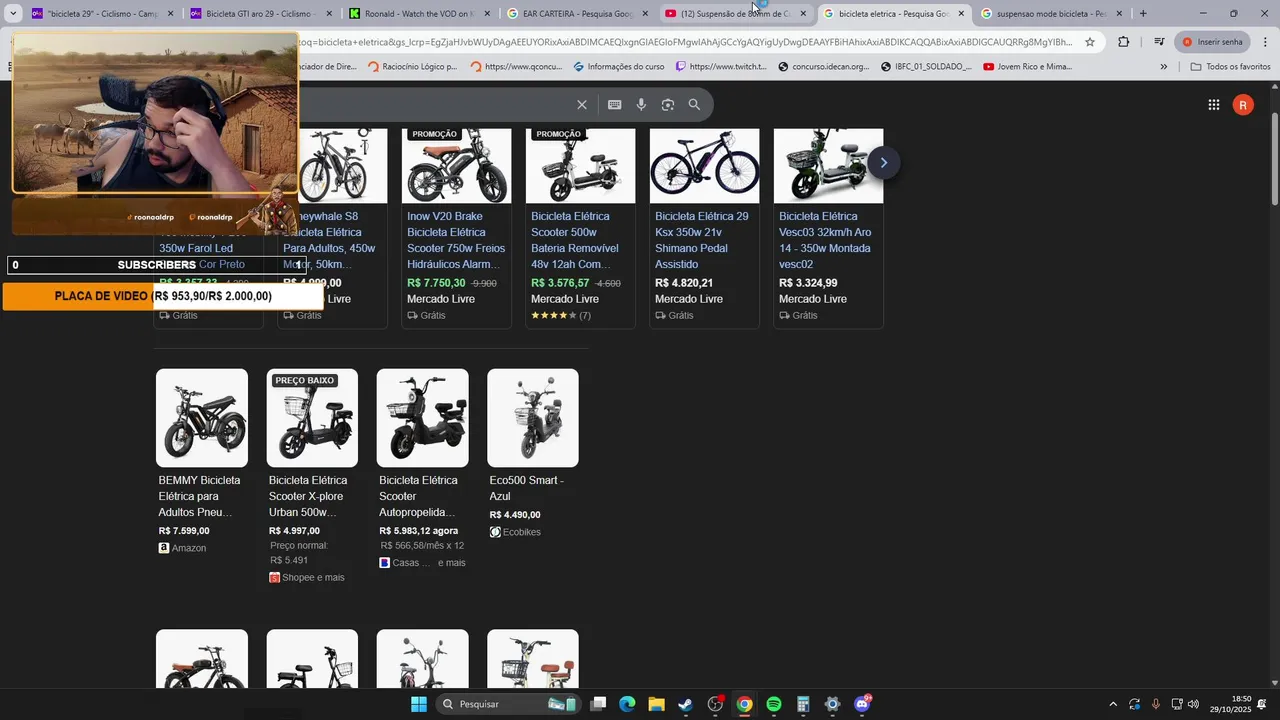The image size is (1280, 720).
Task: Click the address bar URL
Action: tap(685, 42)
